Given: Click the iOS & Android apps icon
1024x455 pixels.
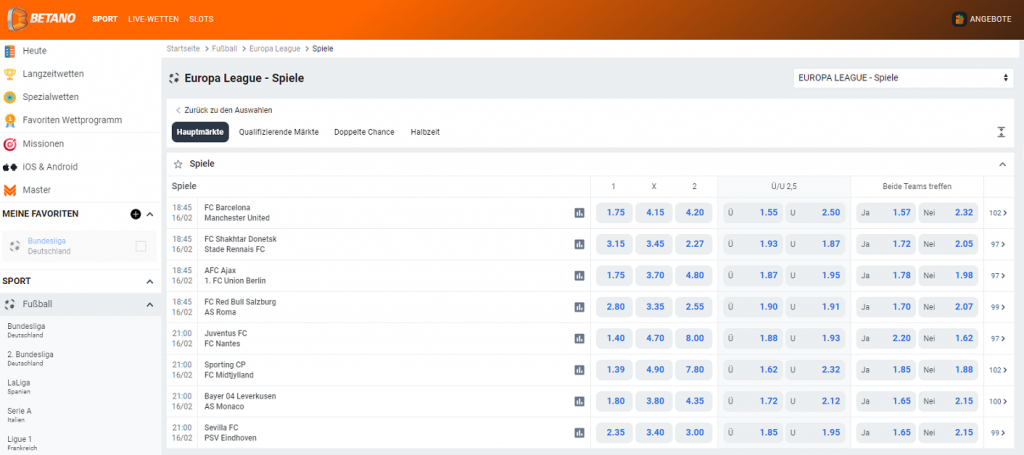Looking at the screenshot, I should tap(10, 167).
